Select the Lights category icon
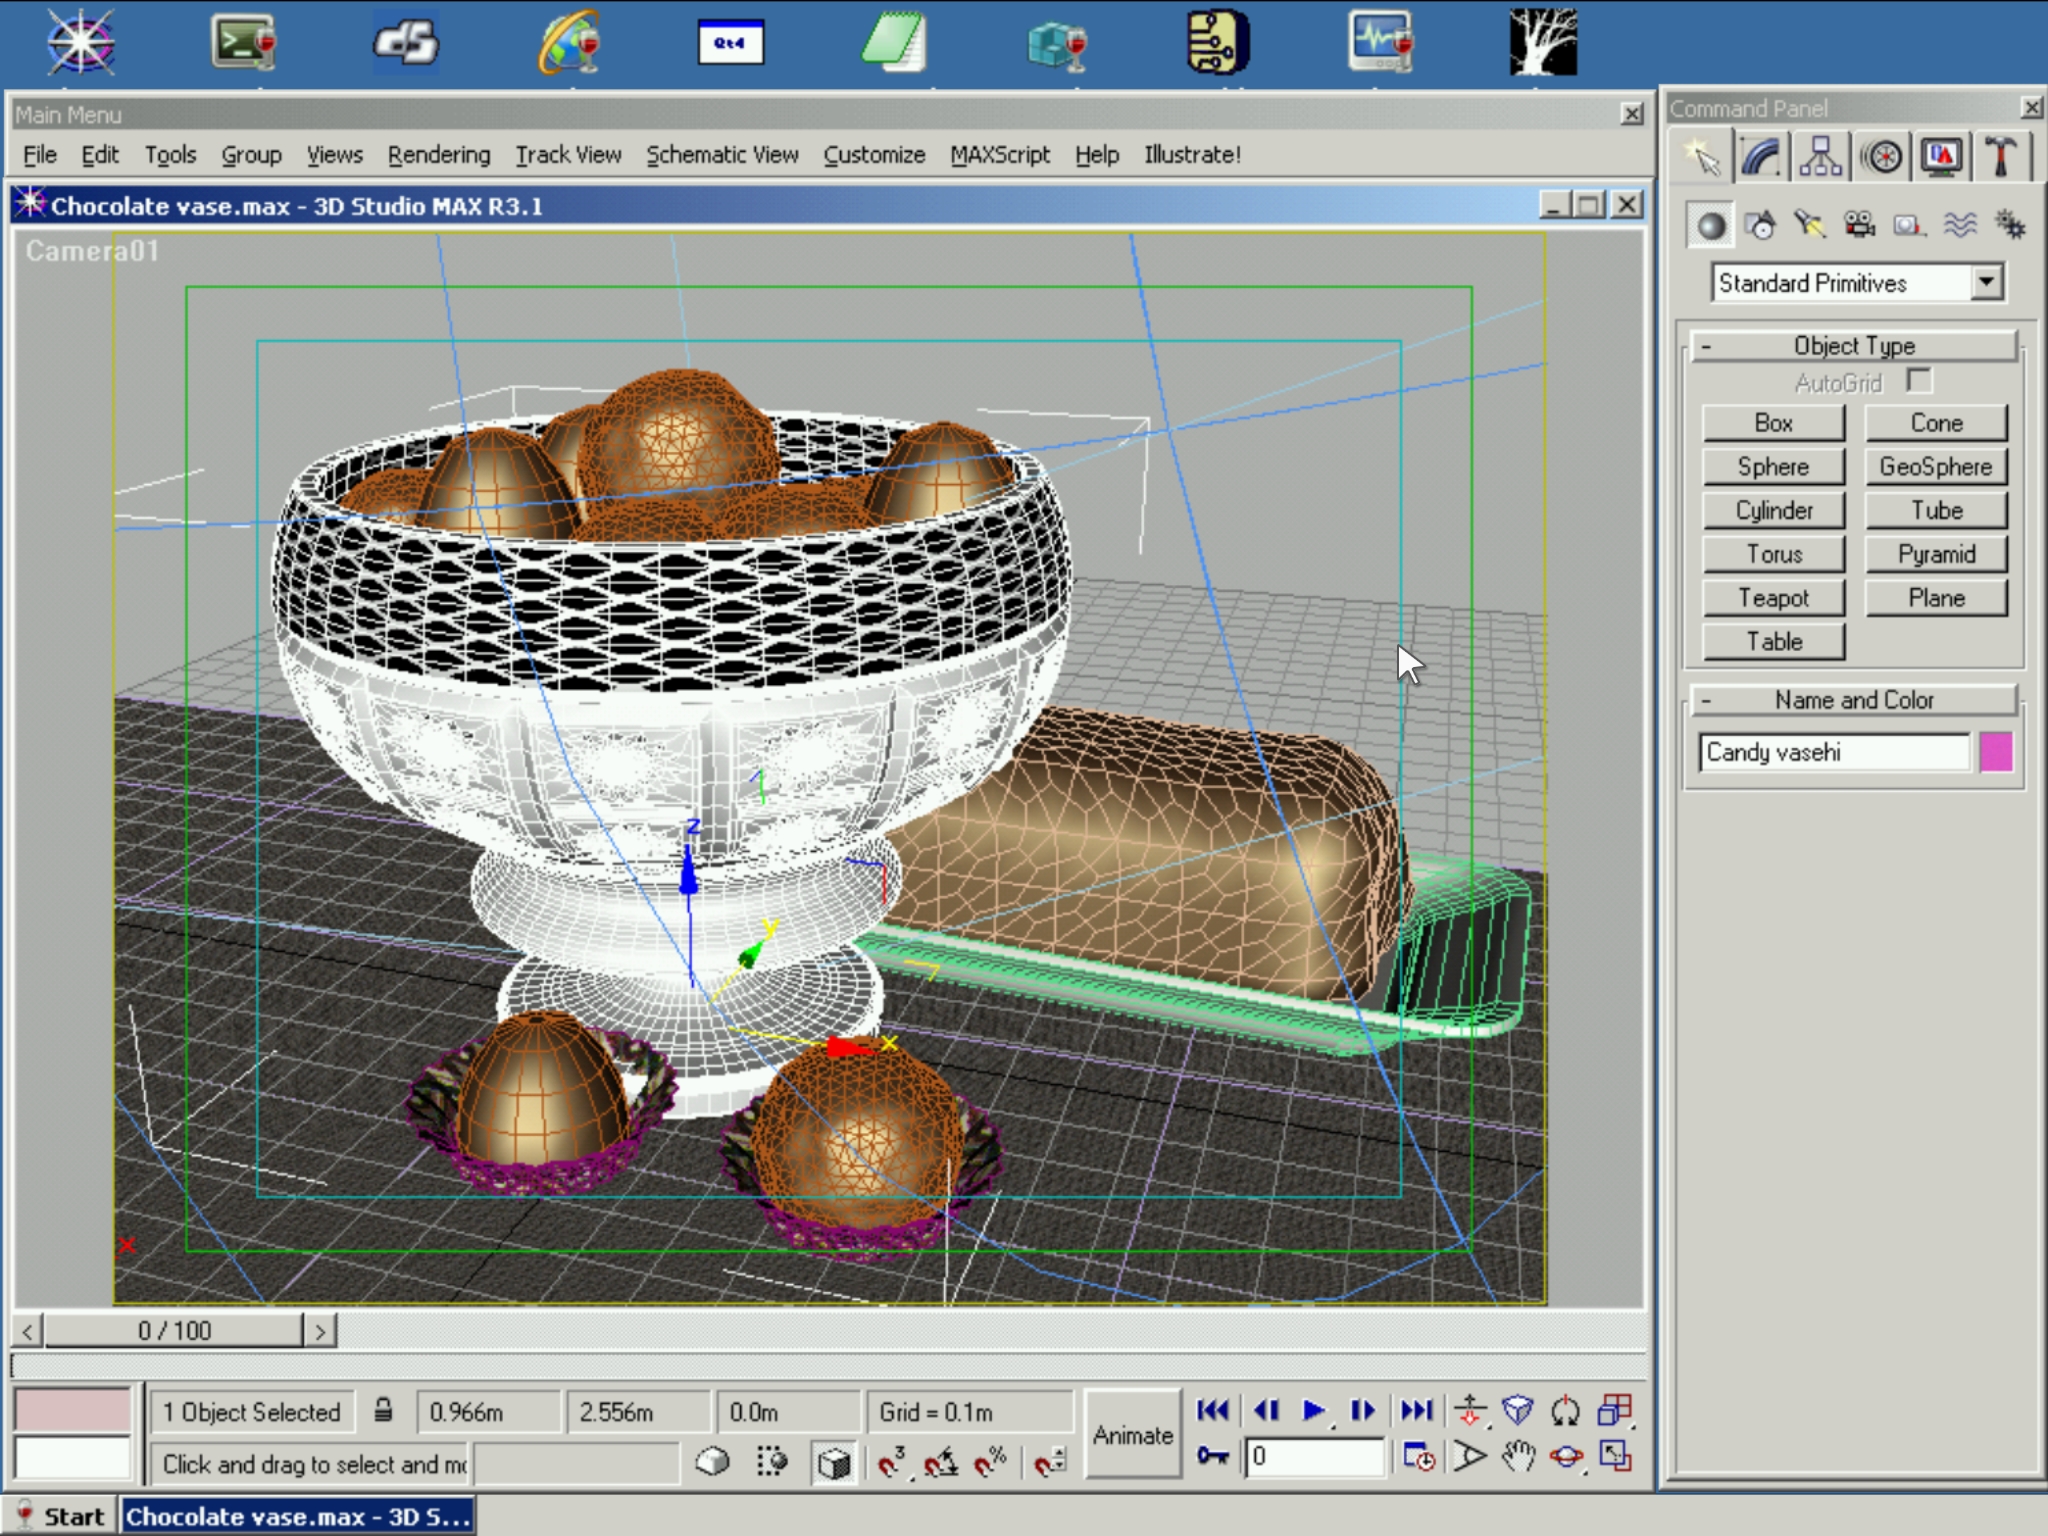 click(x=1809, y=225)
